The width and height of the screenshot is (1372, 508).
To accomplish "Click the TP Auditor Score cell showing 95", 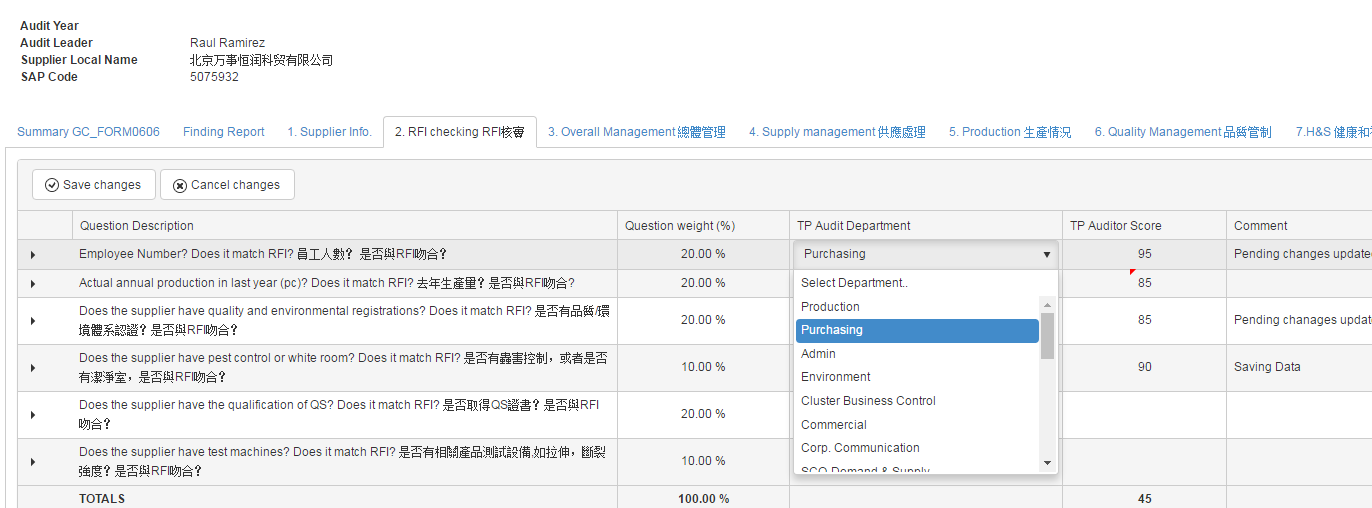I will tap(1144, 254).
